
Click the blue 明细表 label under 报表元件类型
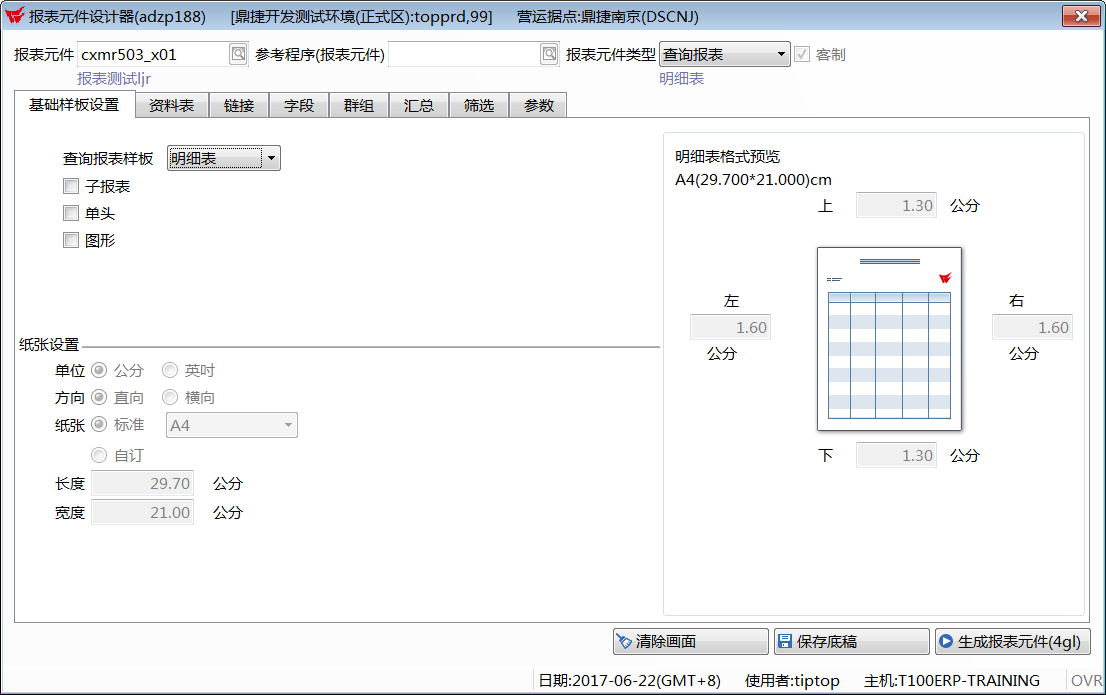(681, 78)
